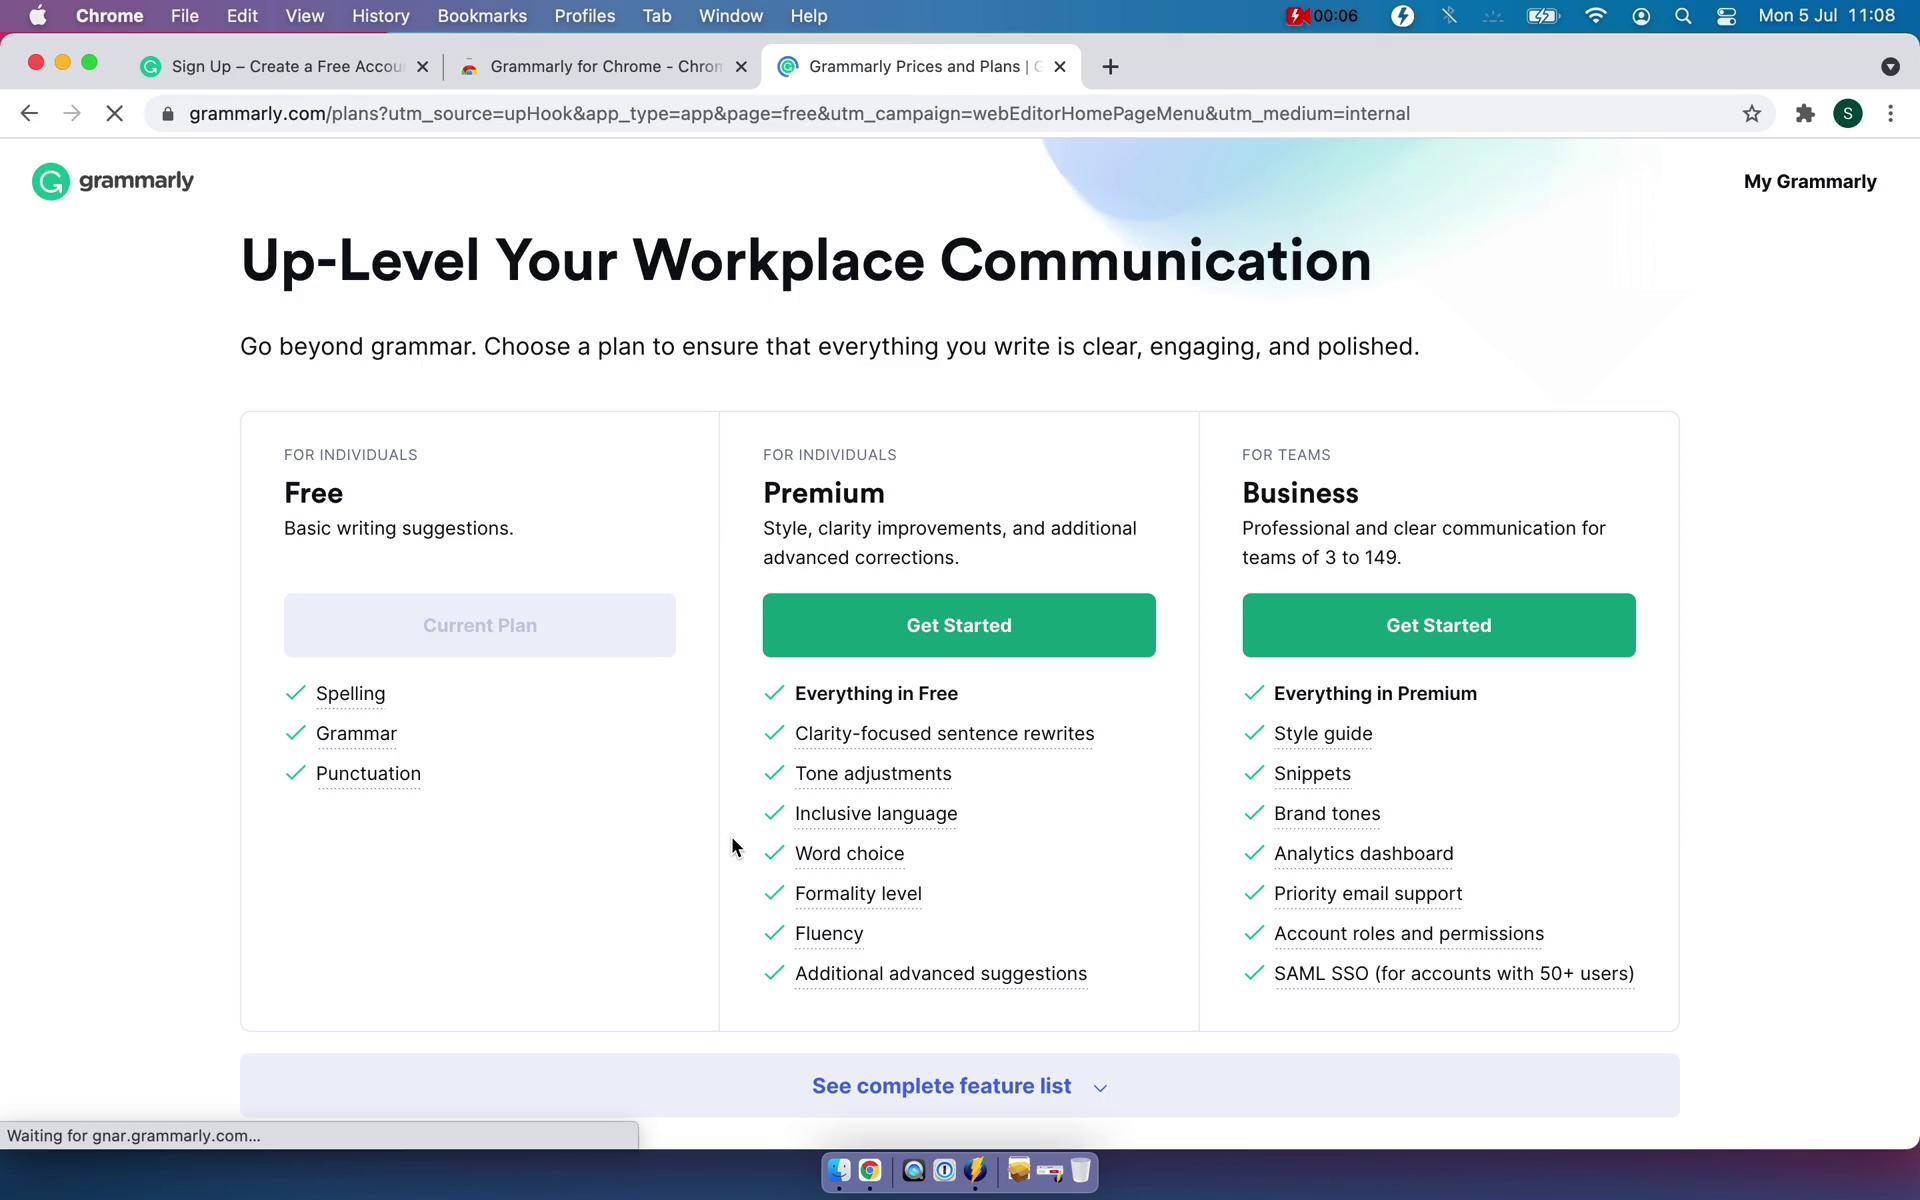Click Word choice feature
This screenshot has height=1200, width=1920.
[849, 854]
